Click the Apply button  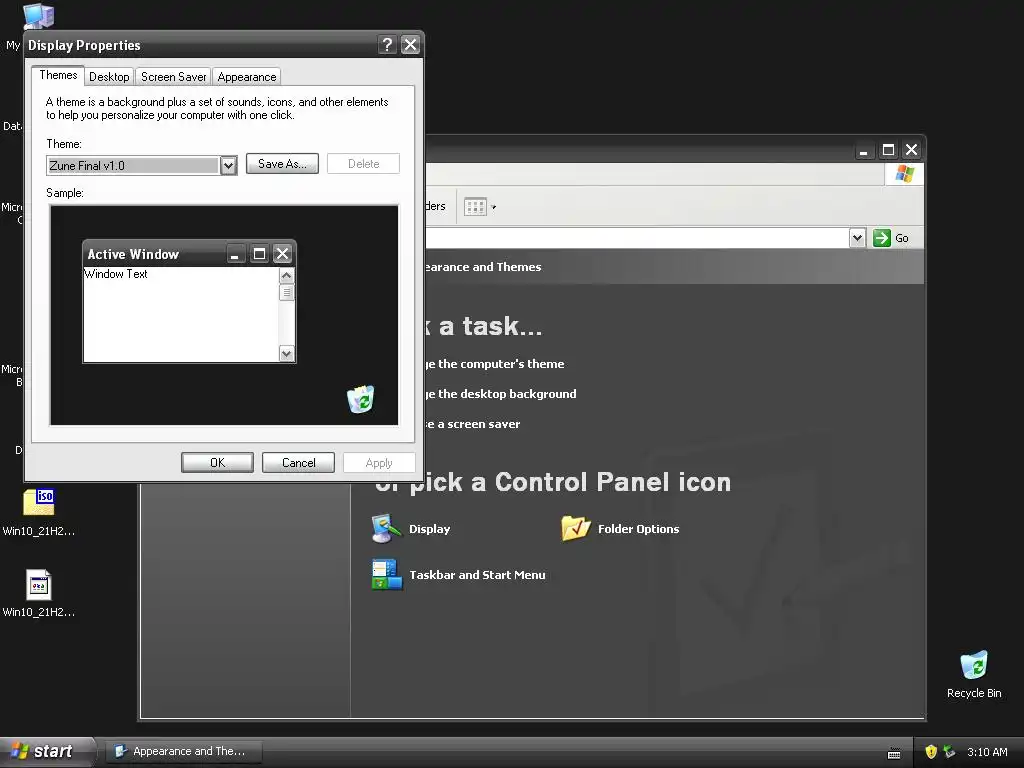[379, 462]
